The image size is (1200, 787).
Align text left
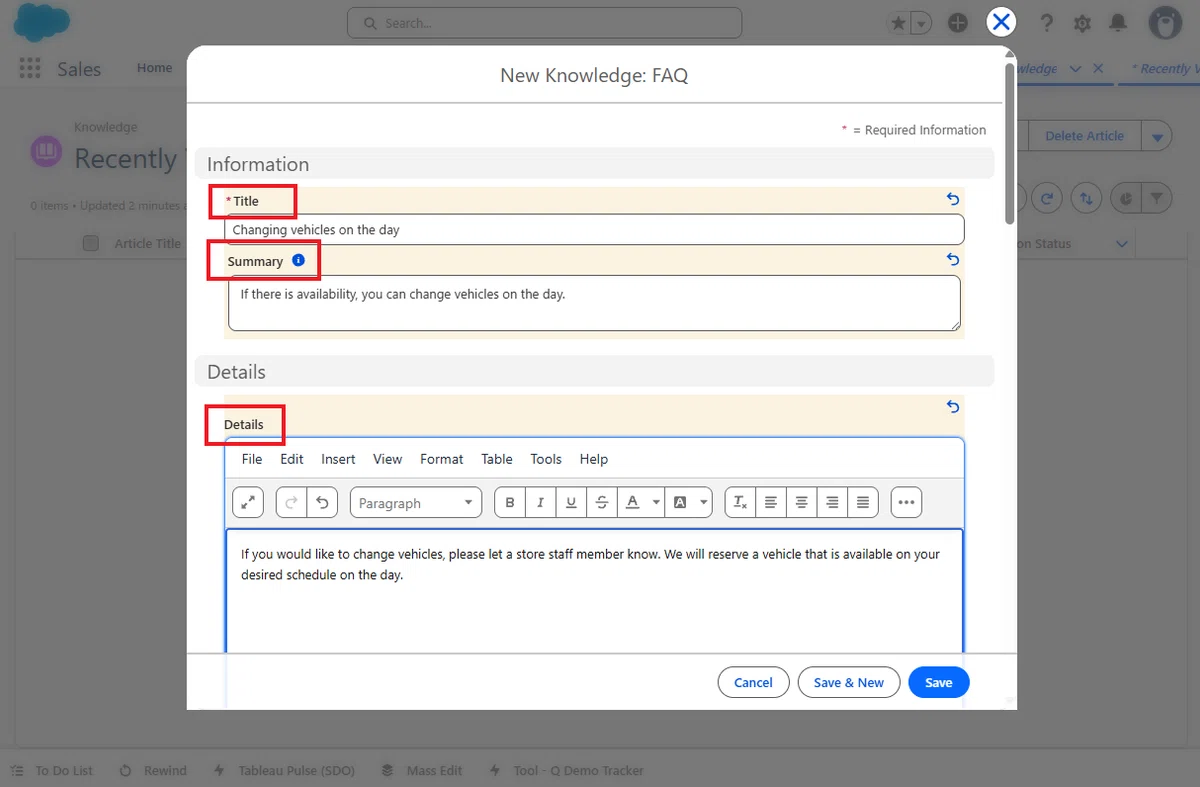pos(770,502)
